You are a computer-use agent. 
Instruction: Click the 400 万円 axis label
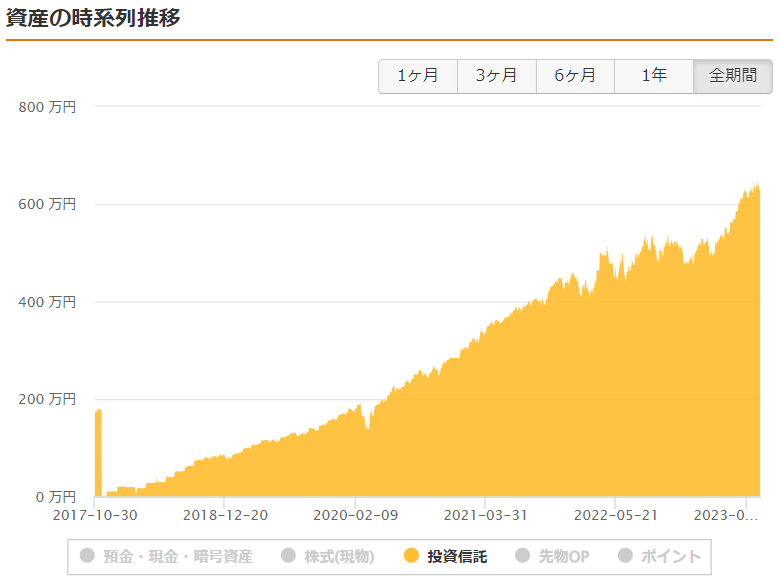(47, 302)
